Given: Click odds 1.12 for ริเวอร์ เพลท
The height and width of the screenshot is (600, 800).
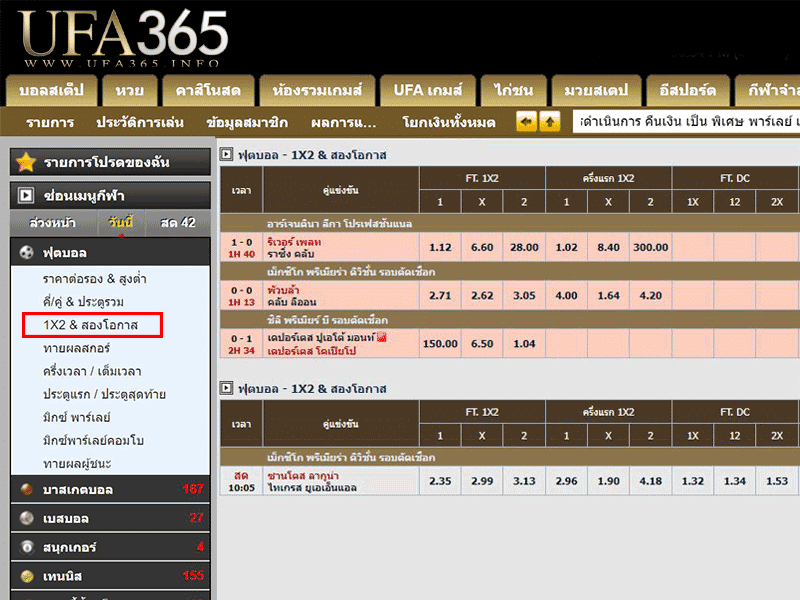Looking at the screenshot, I should [440, 247].
